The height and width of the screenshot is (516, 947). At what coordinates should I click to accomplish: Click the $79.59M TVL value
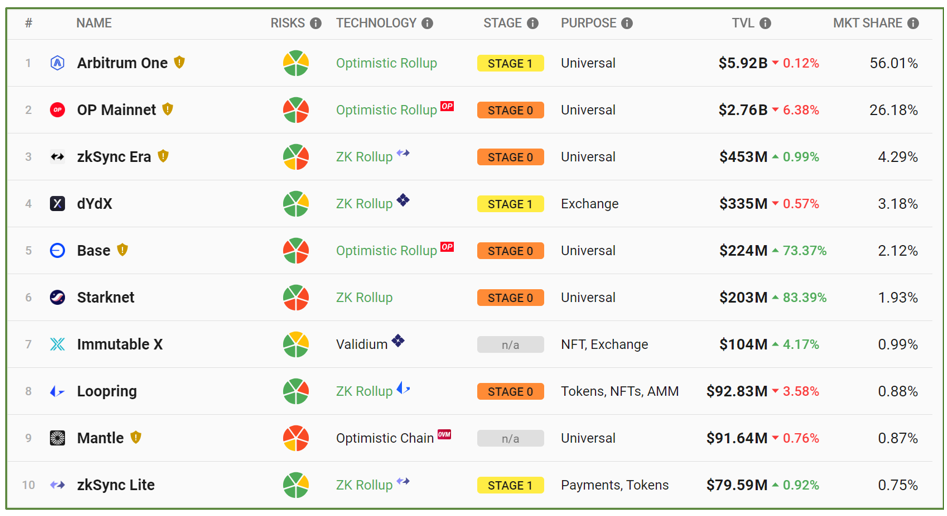coord(737,485)
